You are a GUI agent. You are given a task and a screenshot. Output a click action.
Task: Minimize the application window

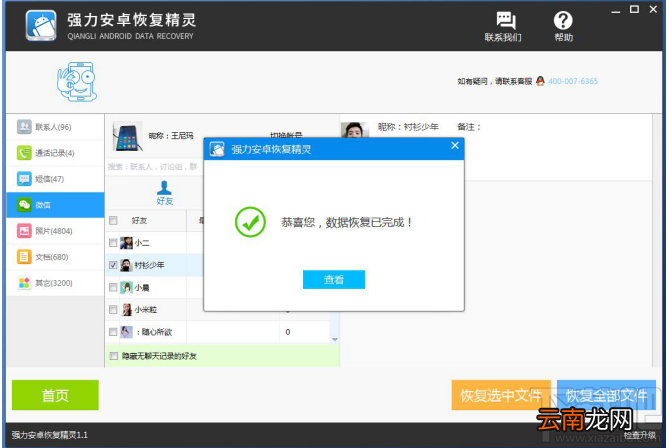[x=615, y=10]
